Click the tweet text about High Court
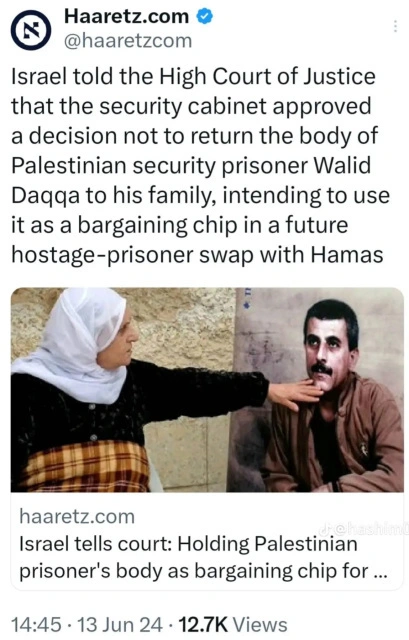Viewport: 409px width, 640px height. [200, 165]
